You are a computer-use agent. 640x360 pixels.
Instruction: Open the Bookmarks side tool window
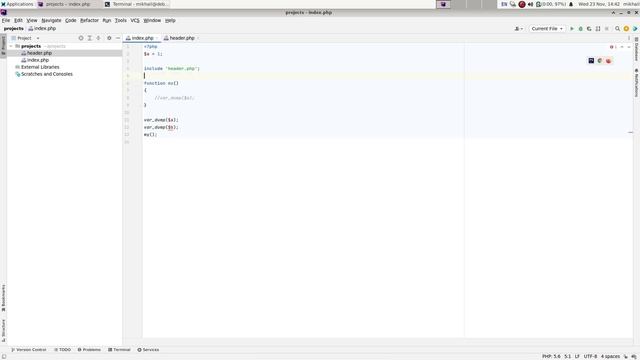pyautogui.click(x=3, y=298)
